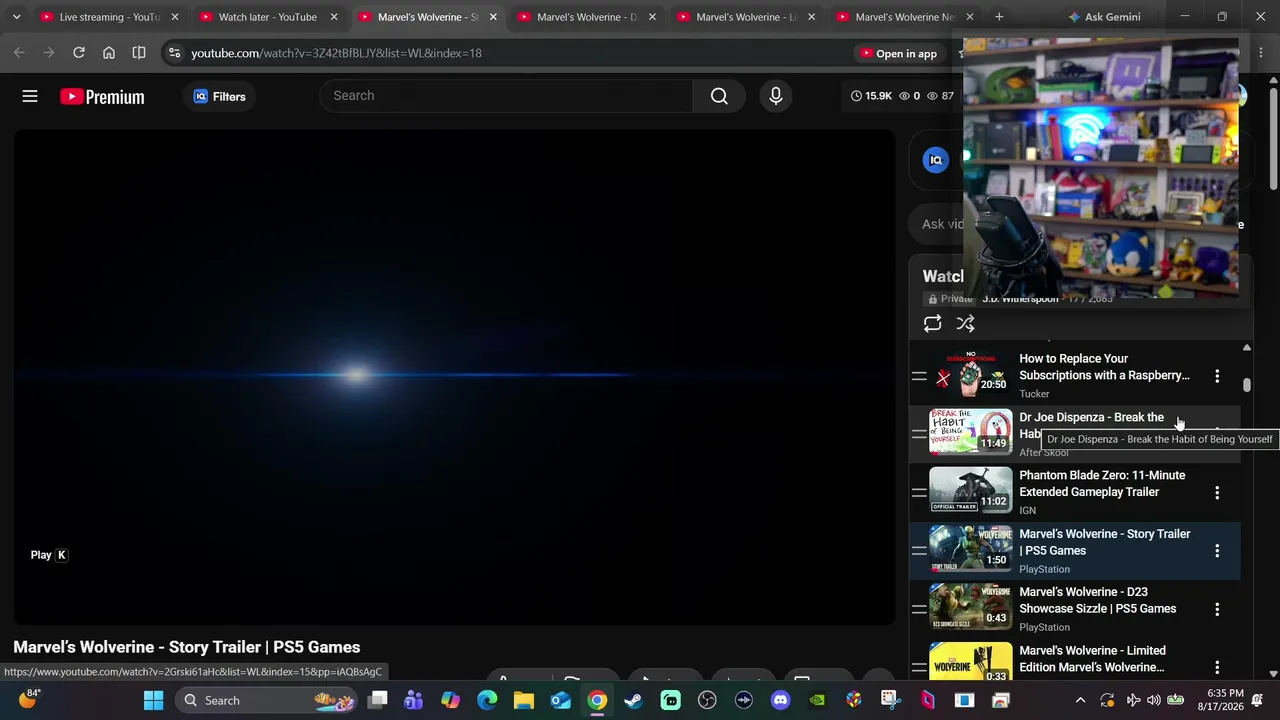The height and width of the screenshot is (720, 1280).
Task: Click the vidIQ 15.9K stat
Action: [871, 96]
